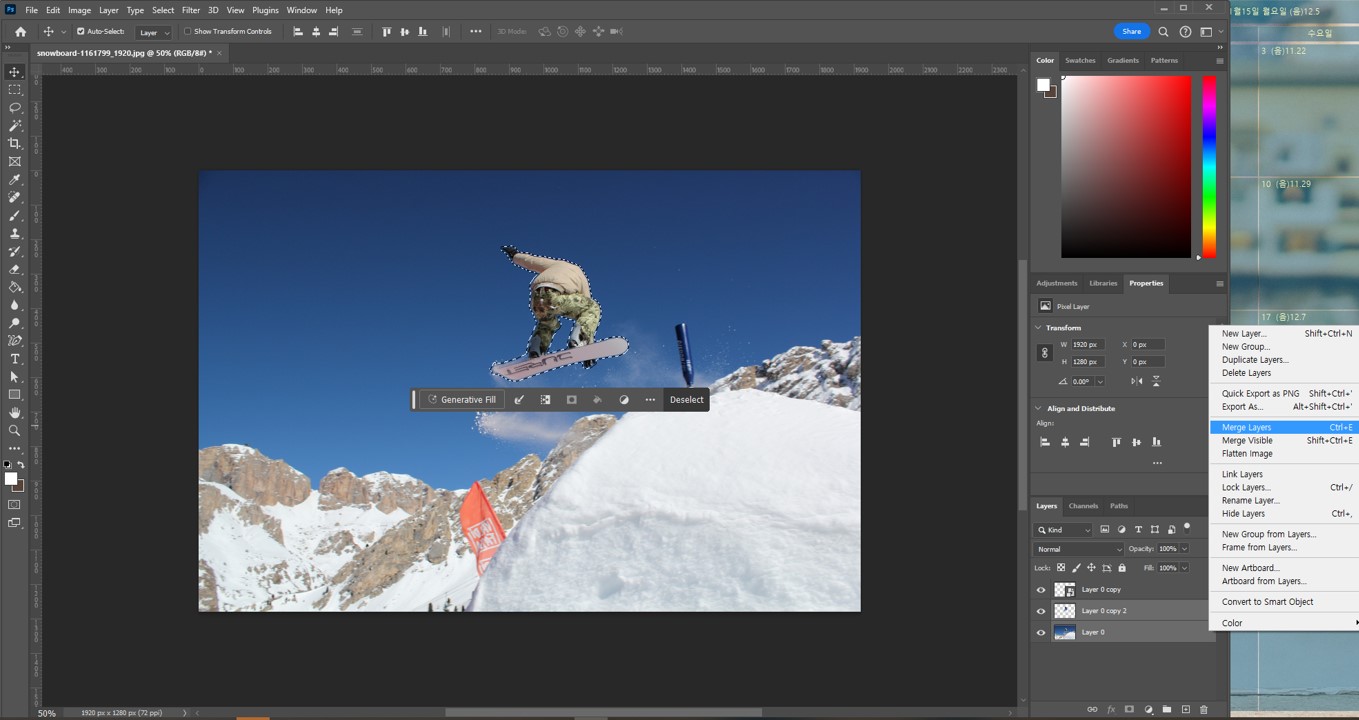Toggle layer filtering on/off switch
The image size is (1359, 720).
coord(1187,527)
